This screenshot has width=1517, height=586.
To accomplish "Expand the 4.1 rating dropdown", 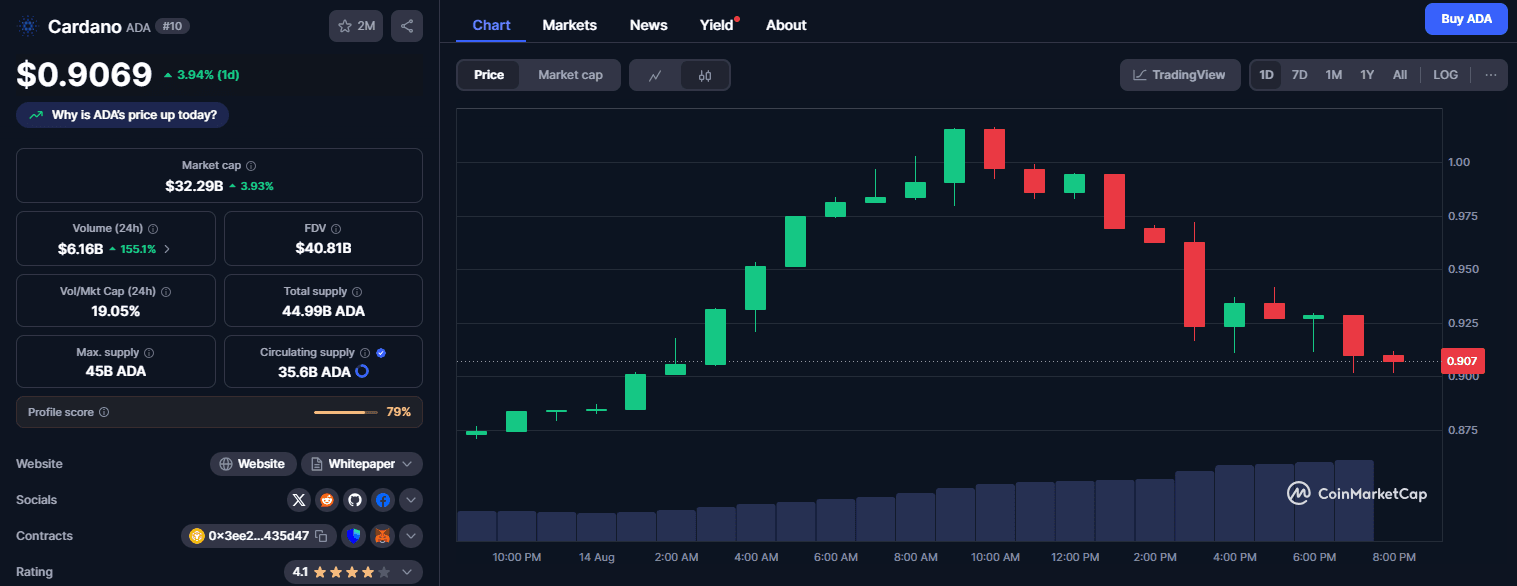I will (x=354, y=572).
